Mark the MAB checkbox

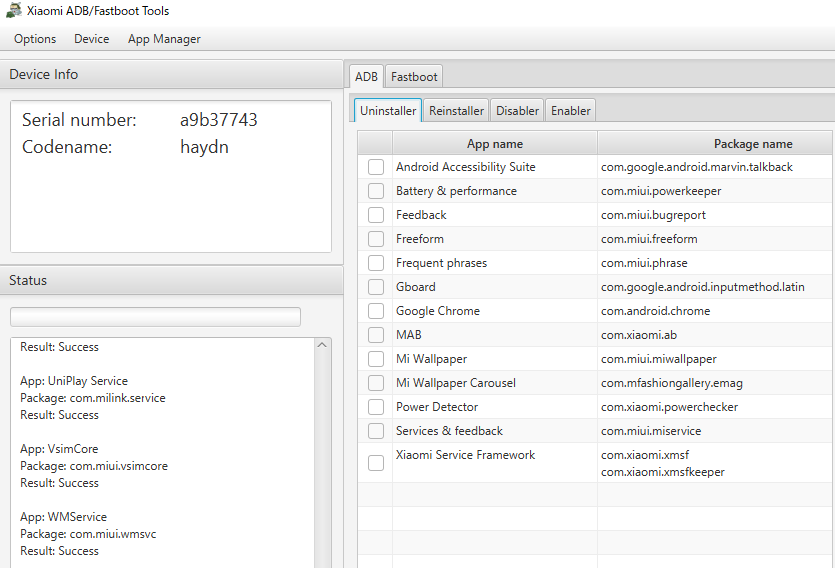click(x=376, y=335)
